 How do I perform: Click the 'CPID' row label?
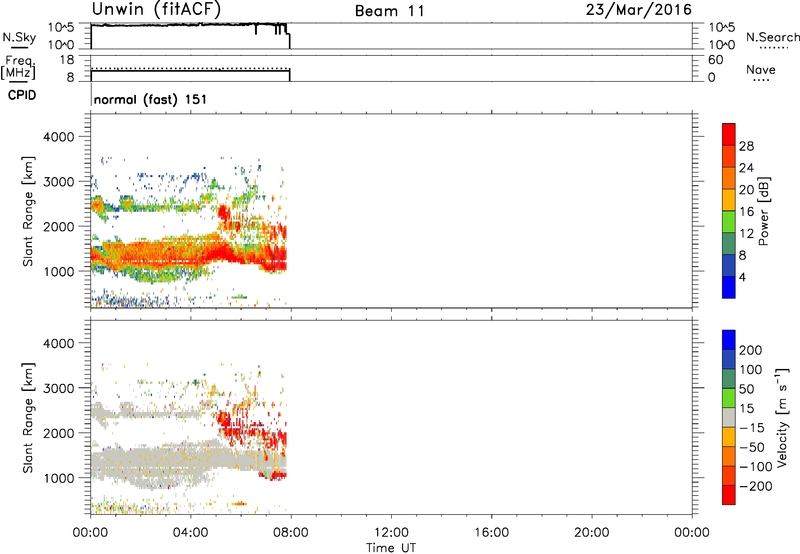tap(22, 95)
